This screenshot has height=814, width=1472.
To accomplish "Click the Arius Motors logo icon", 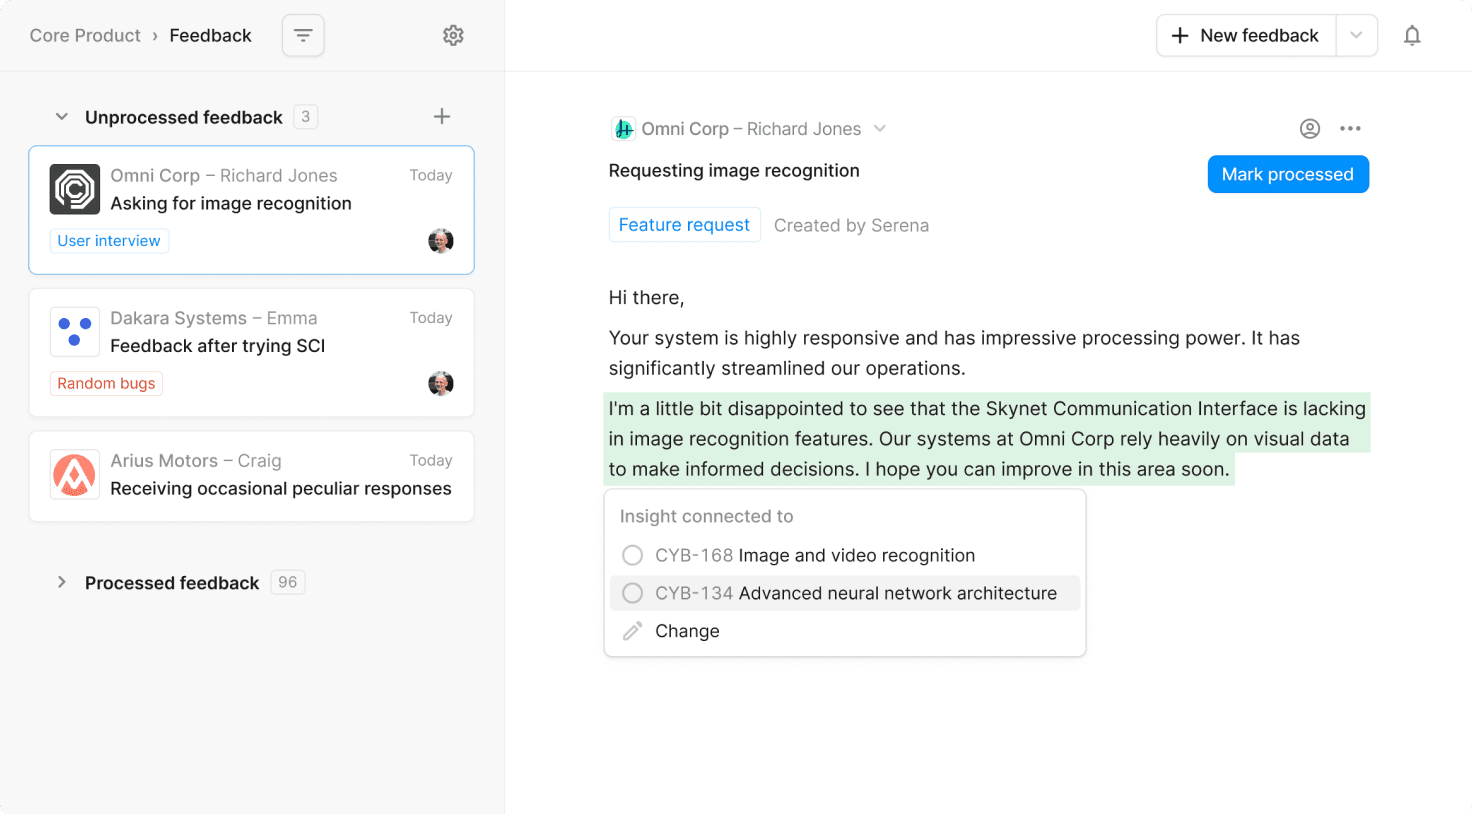I will coord(75,474).
